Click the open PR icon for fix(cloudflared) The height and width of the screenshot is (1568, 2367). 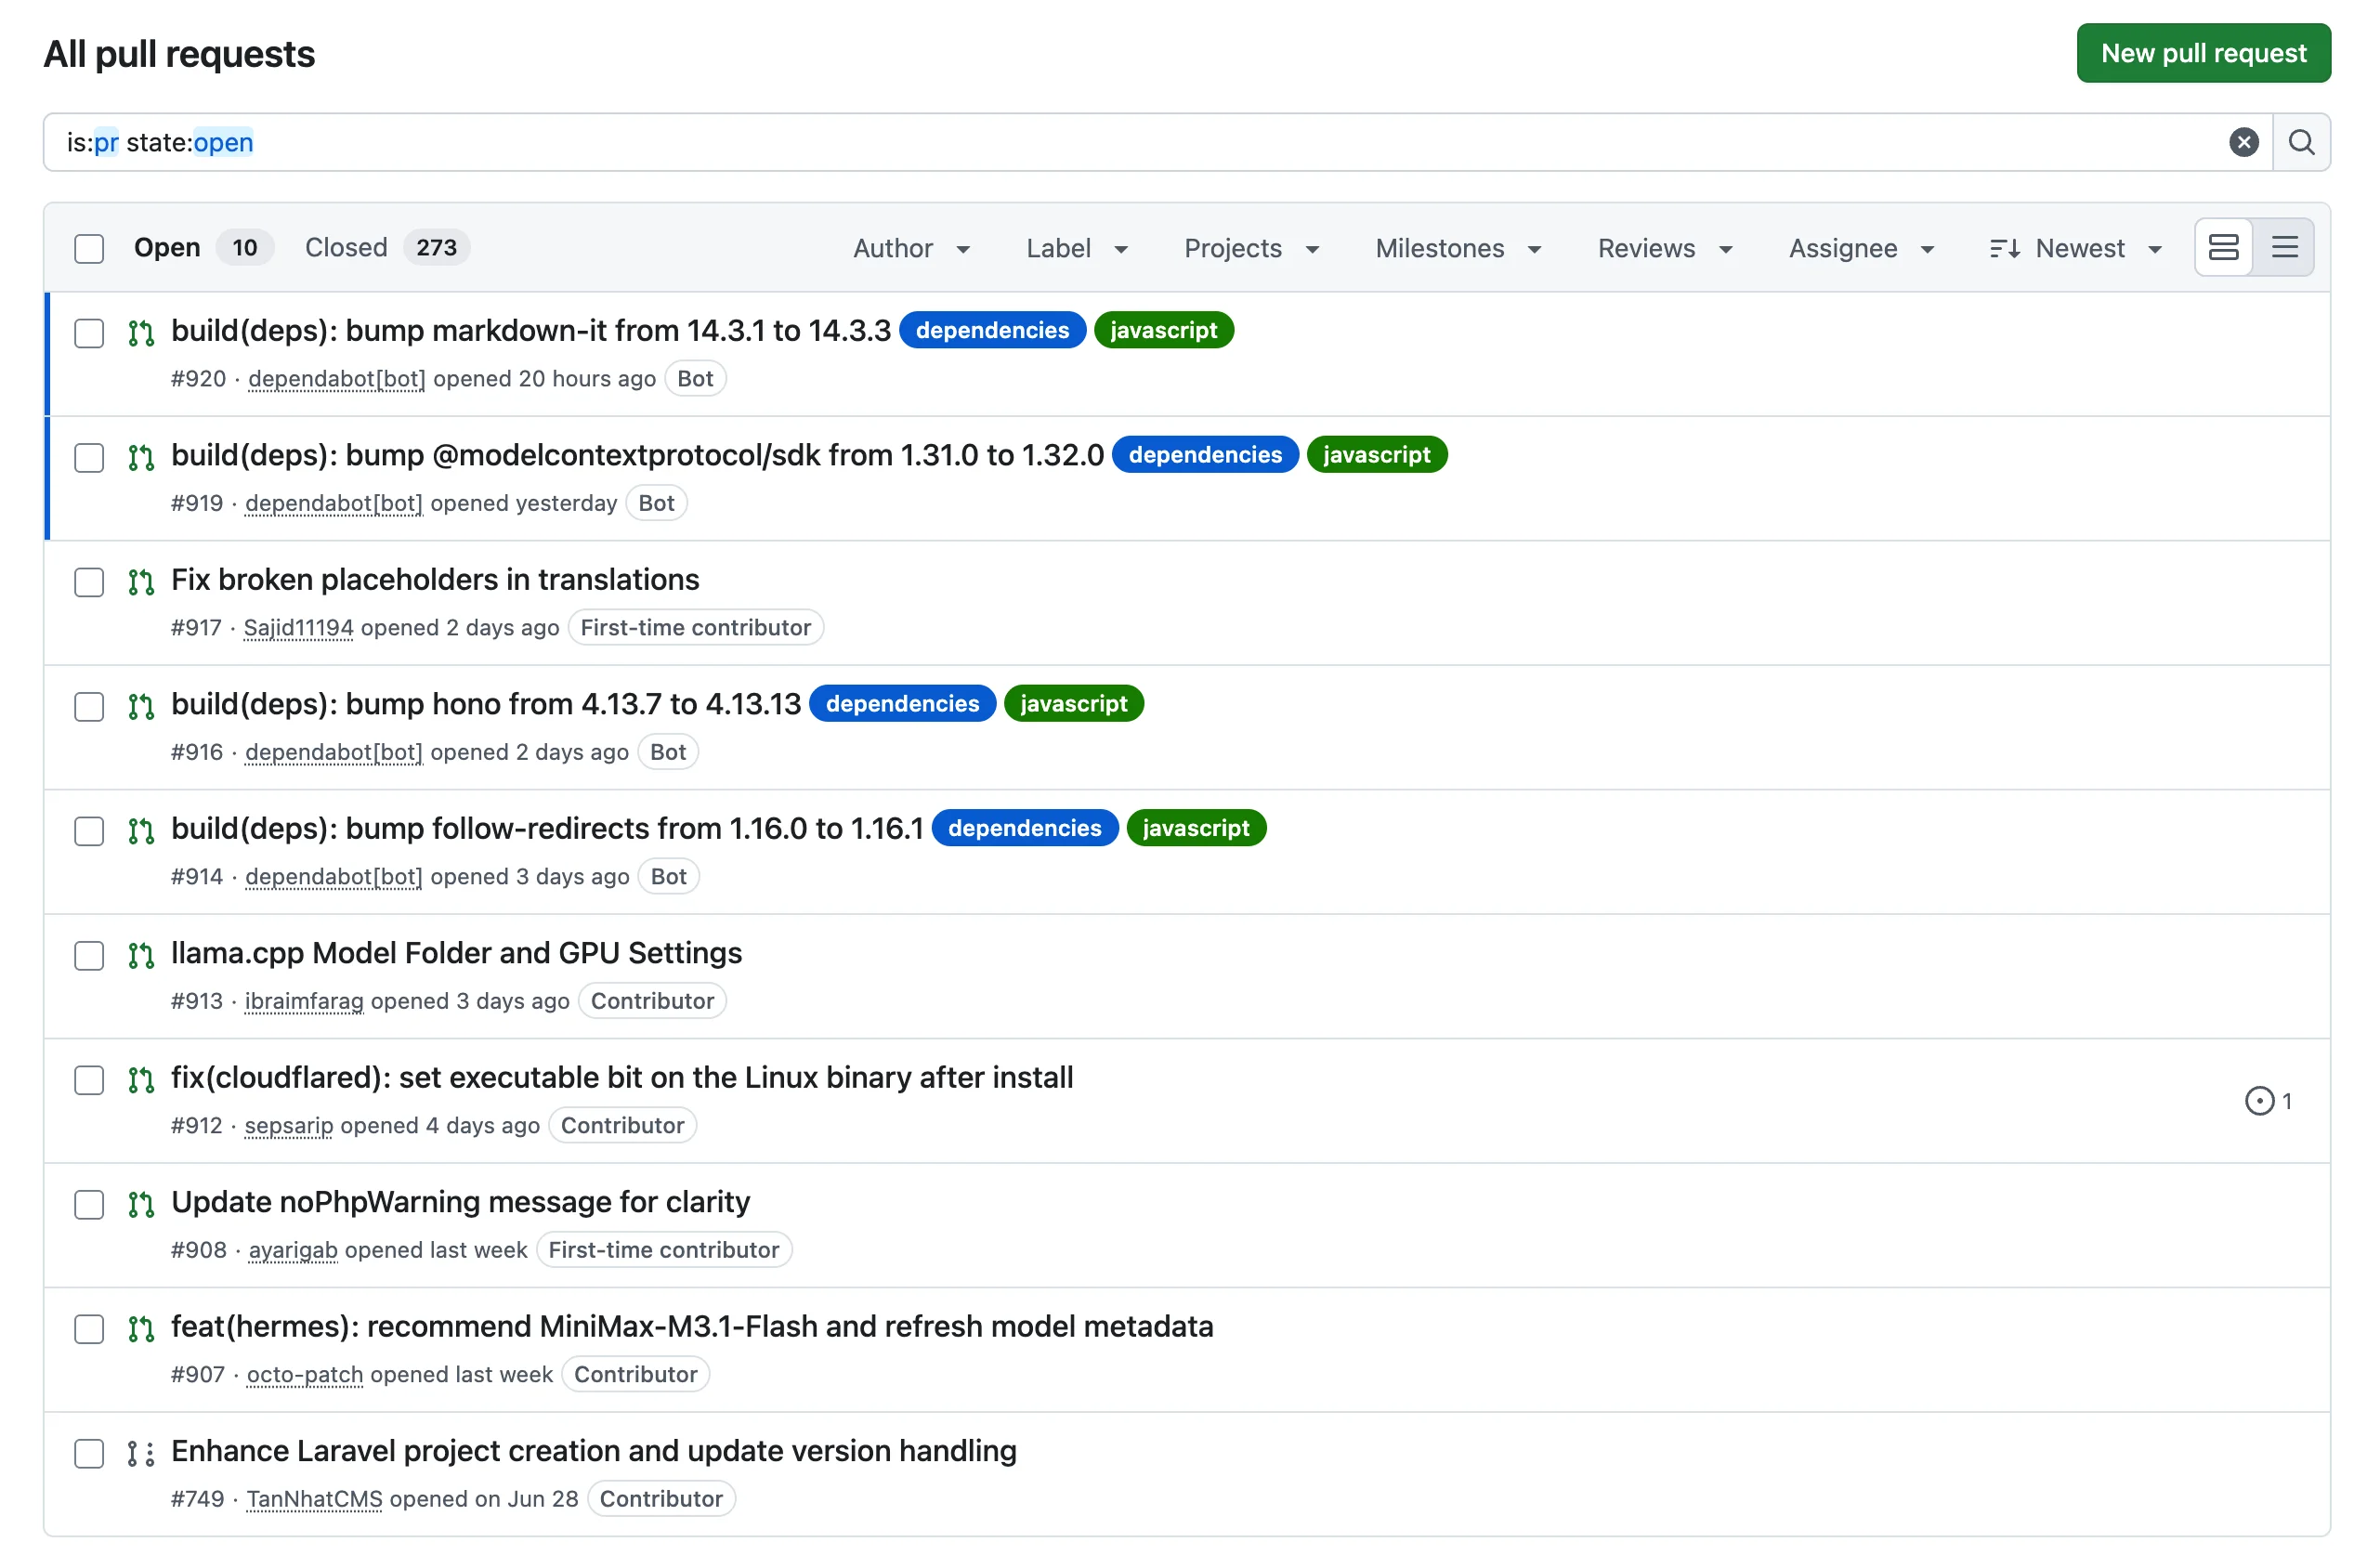tap(141, 1080)
